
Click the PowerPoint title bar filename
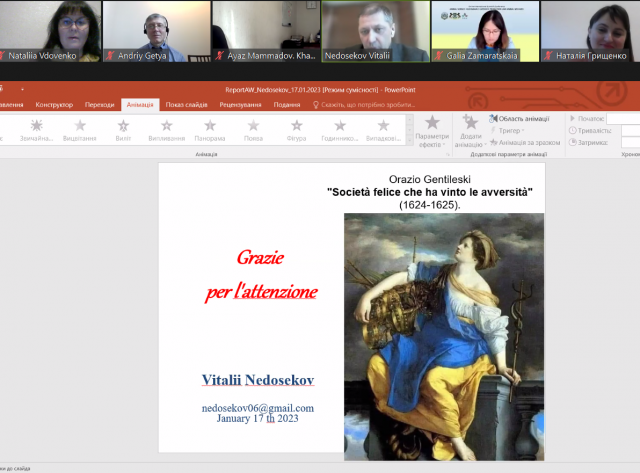[320, 90]
